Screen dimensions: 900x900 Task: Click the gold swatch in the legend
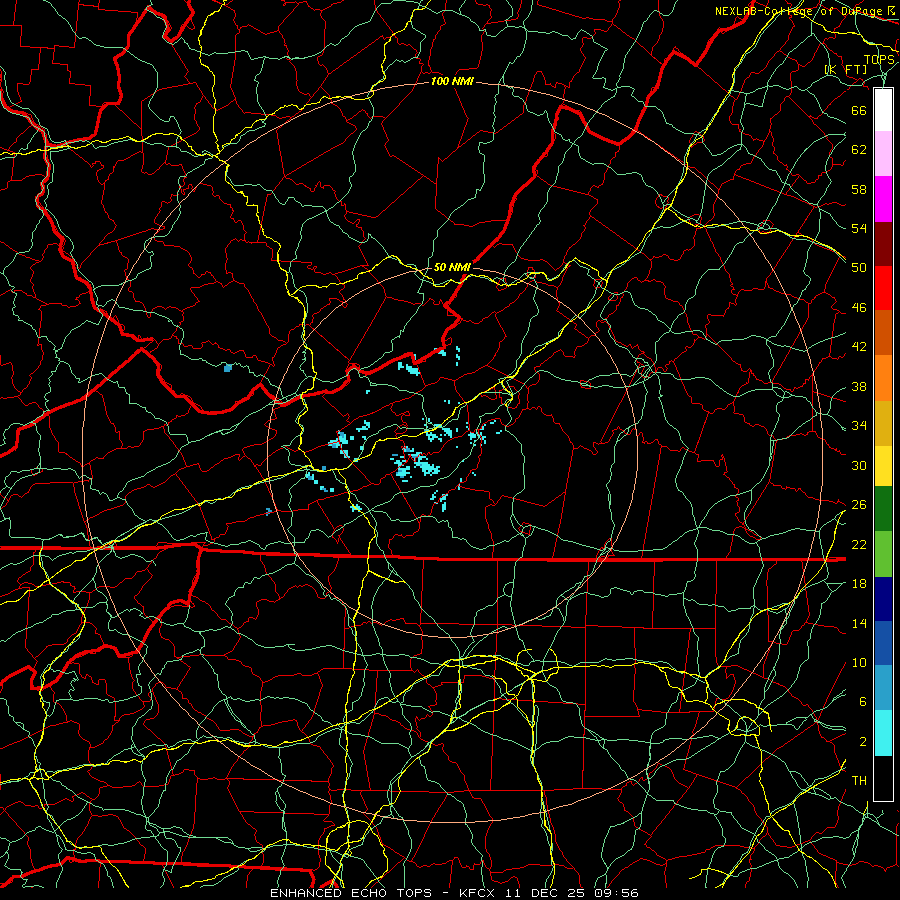click(883, 423)
